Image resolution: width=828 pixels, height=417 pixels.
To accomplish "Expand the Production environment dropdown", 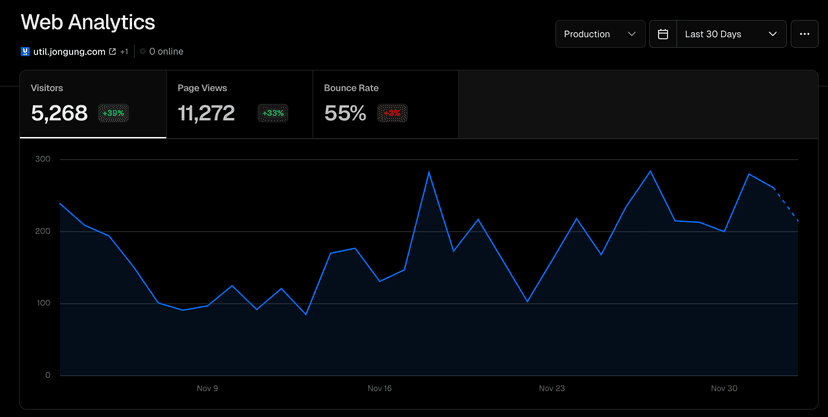I will [600, 34].
